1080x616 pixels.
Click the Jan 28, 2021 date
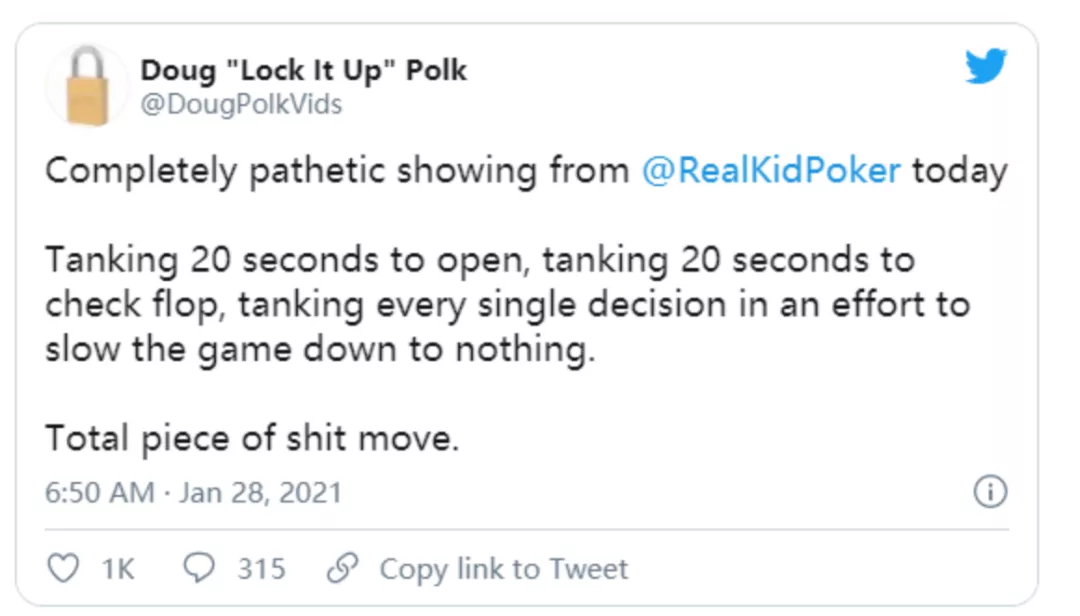click(260, 493)
